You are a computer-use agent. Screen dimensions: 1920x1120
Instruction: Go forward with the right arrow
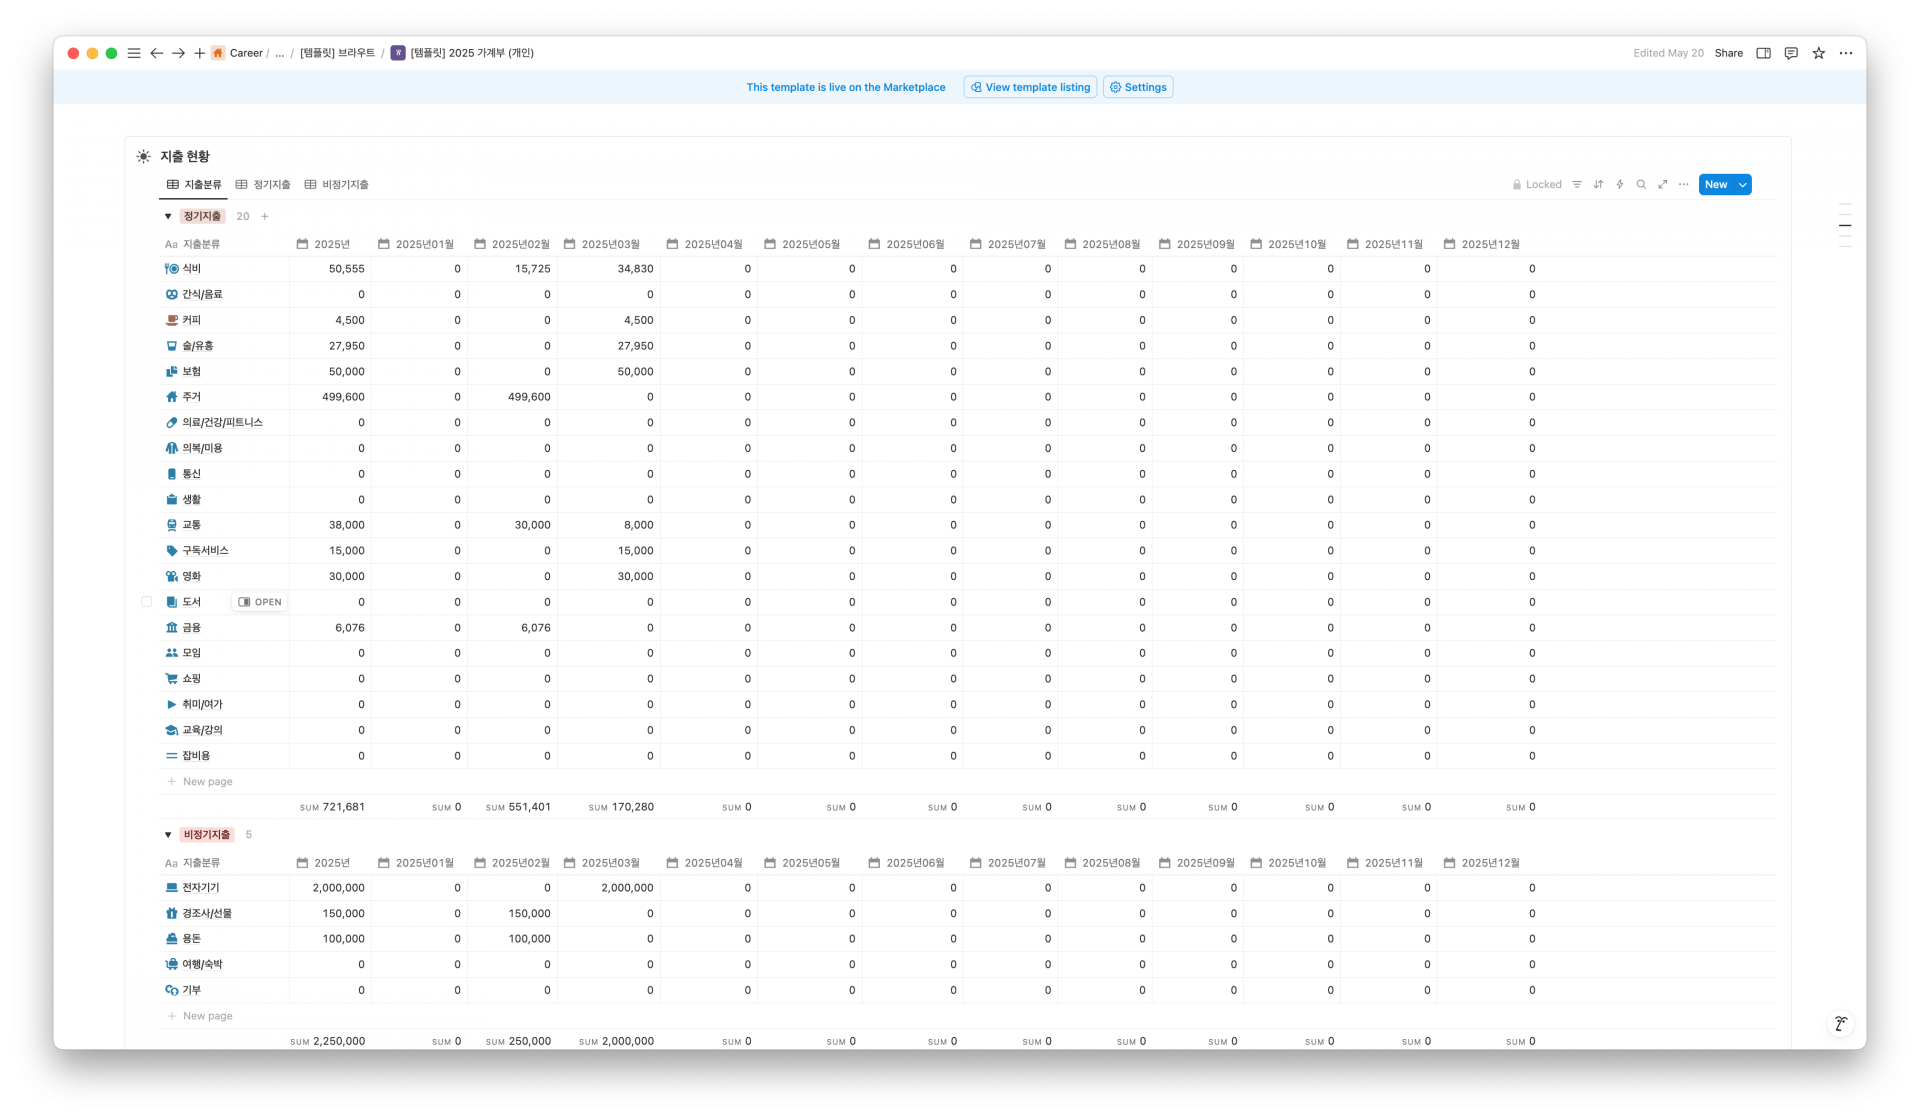click(x=178, y=53)
